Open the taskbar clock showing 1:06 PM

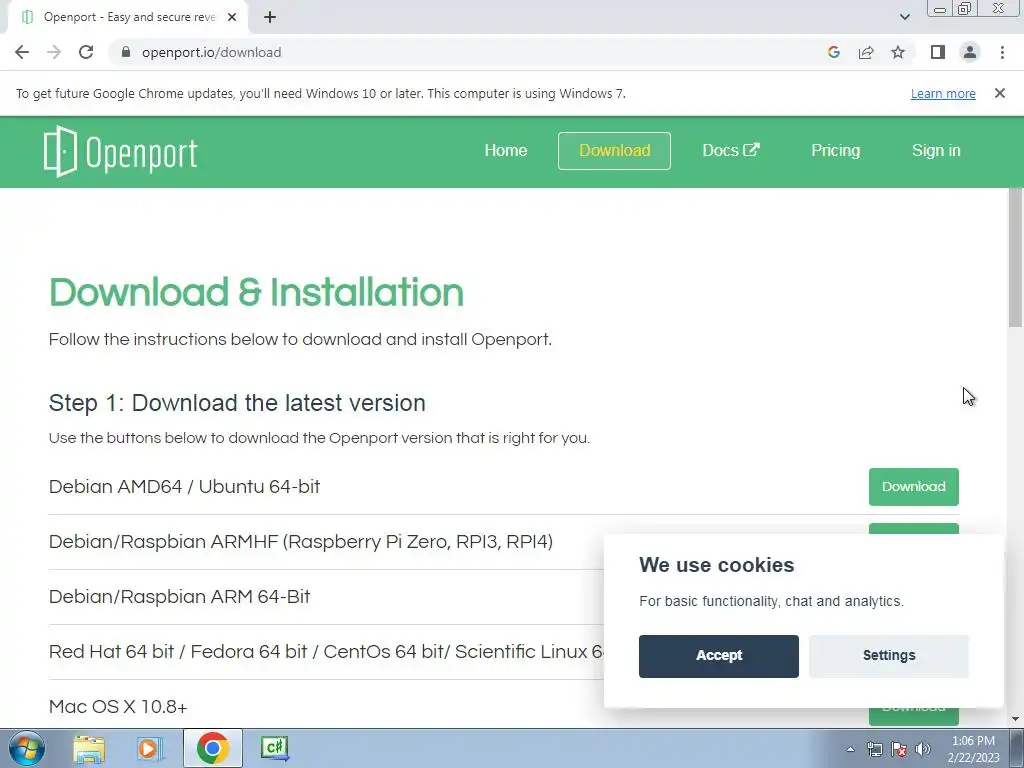pyautogui.click(x=973, y=749)
